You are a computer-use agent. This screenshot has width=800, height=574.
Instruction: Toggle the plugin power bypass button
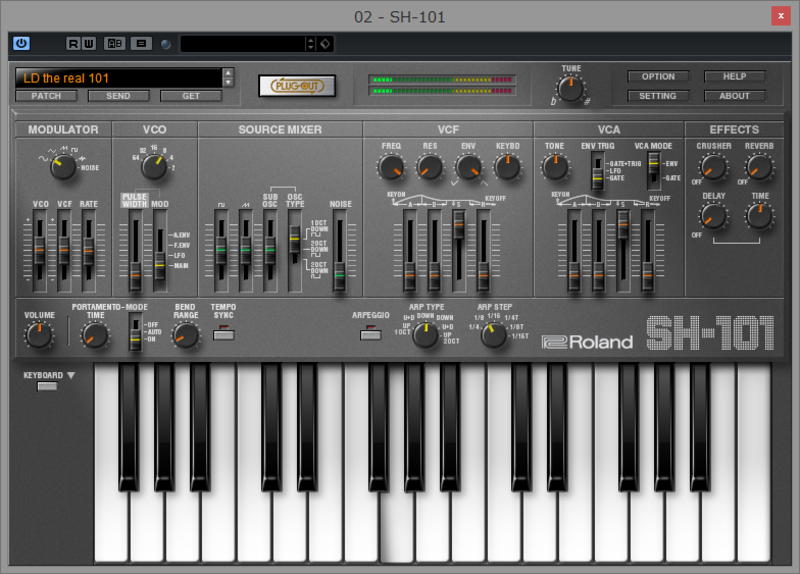(21, 43)
